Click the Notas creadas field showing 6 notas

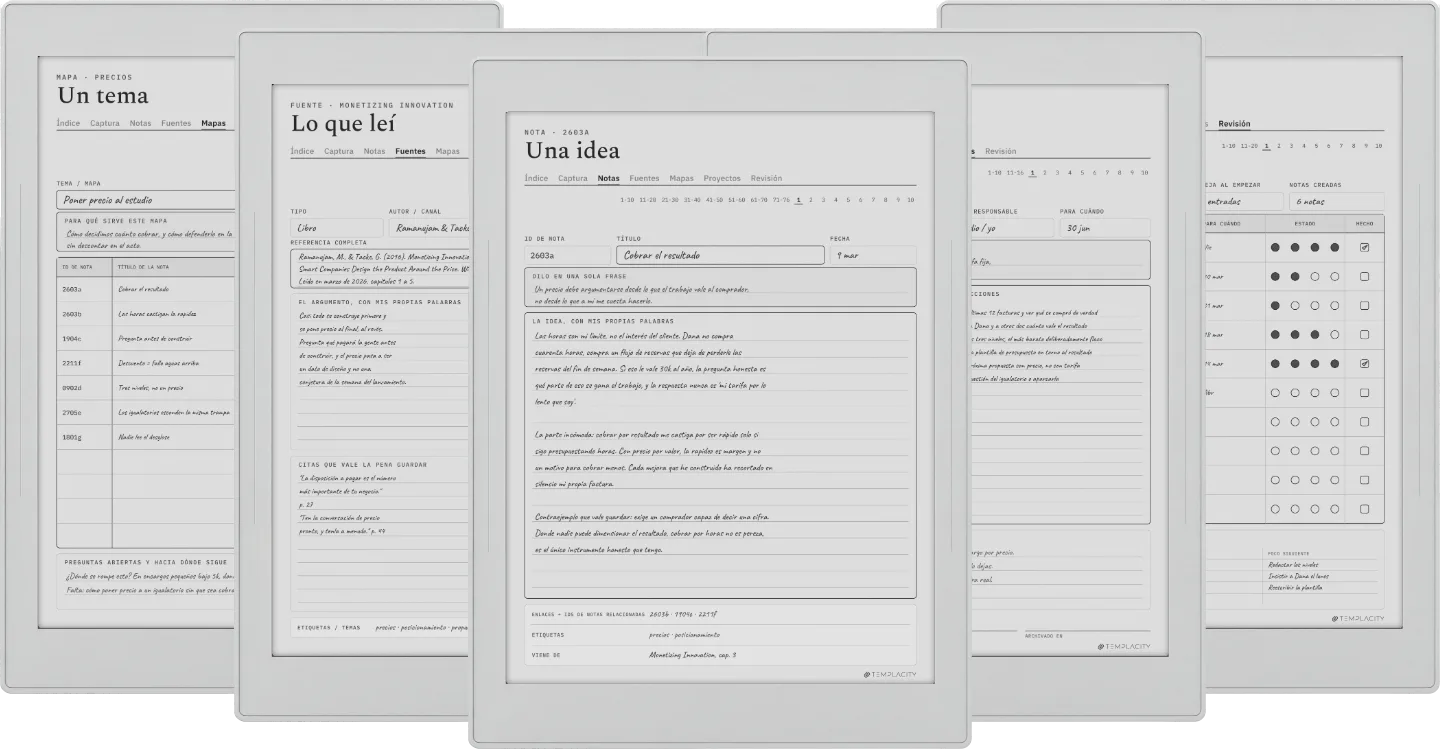point(1337,201)
